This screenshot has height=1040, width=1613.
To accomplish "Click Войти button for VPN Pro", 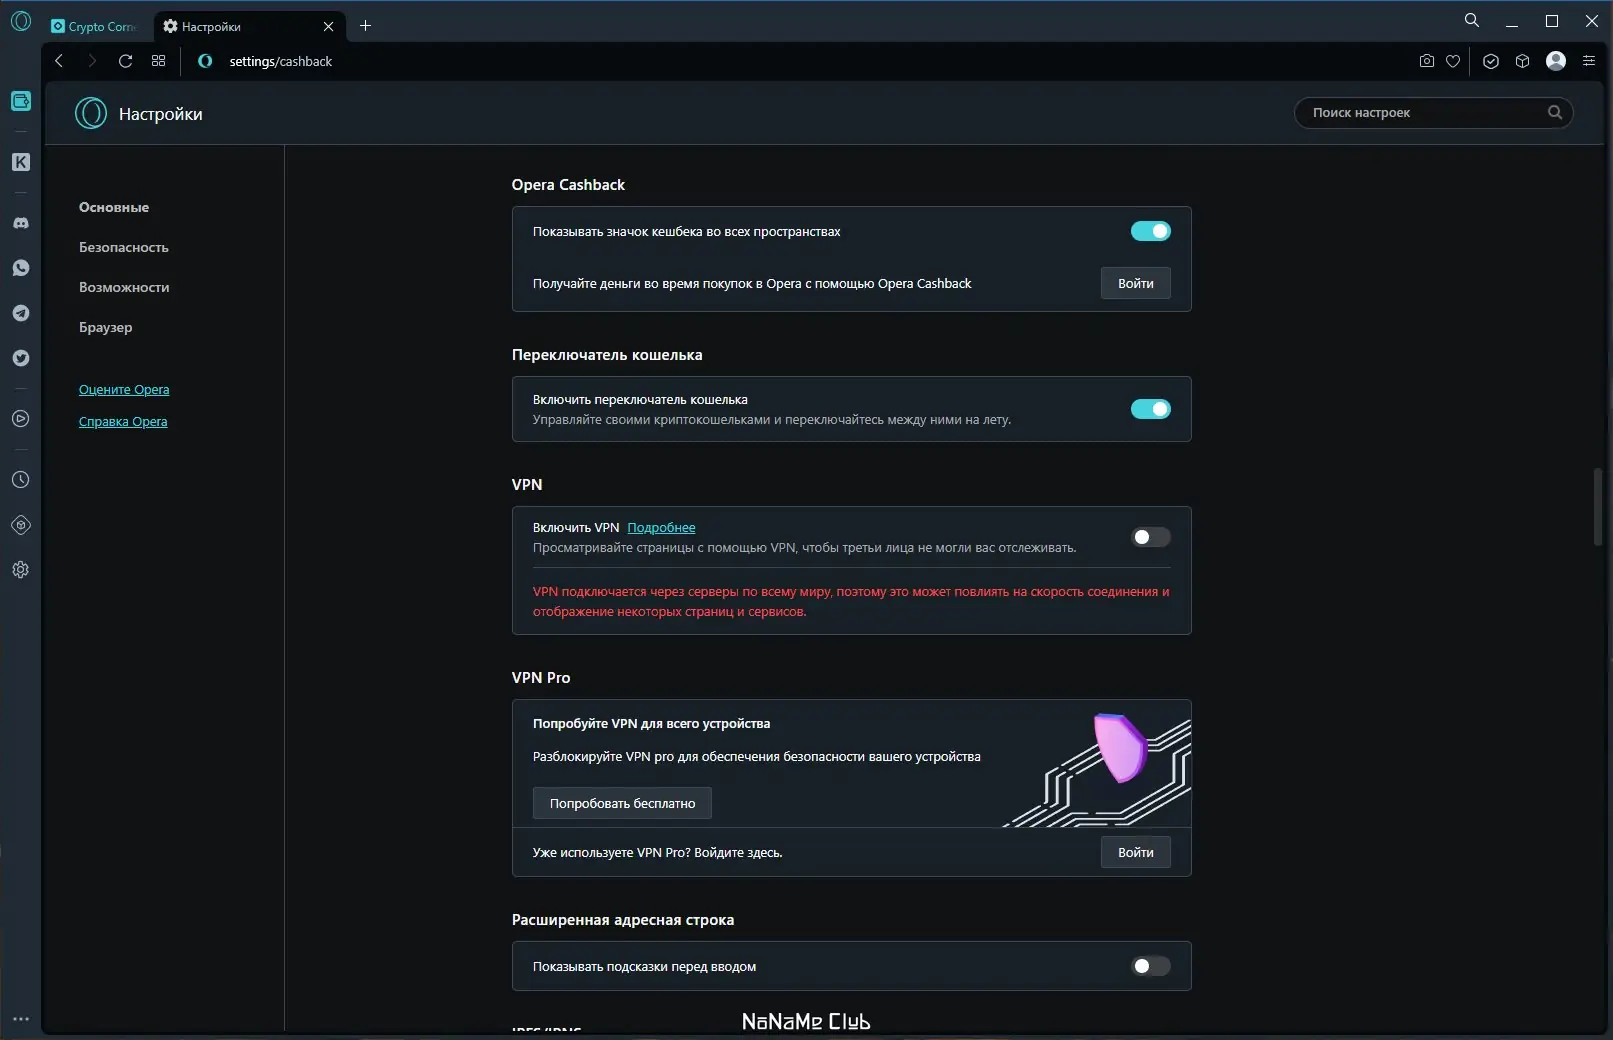I will 1136,852.
